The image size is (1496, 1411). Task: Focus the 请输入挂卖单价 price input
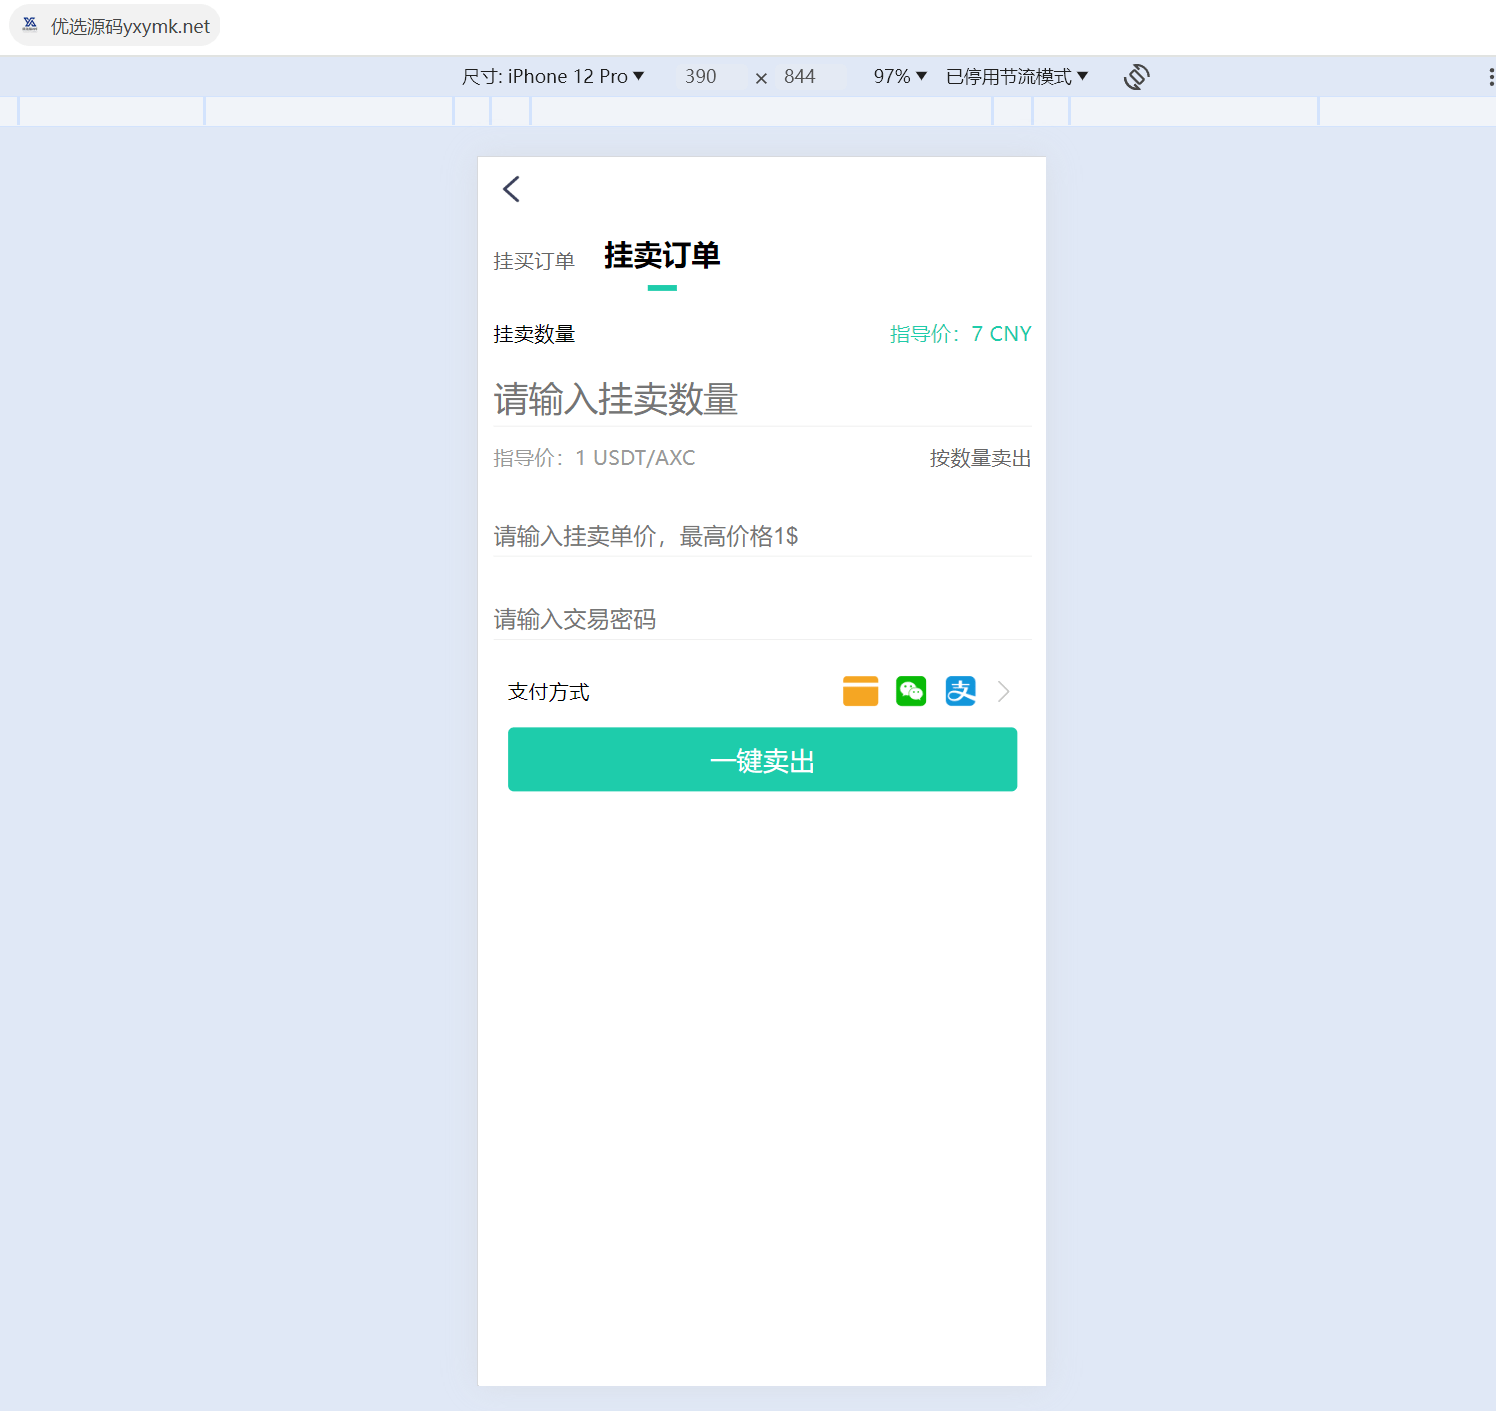click(762, 536)
